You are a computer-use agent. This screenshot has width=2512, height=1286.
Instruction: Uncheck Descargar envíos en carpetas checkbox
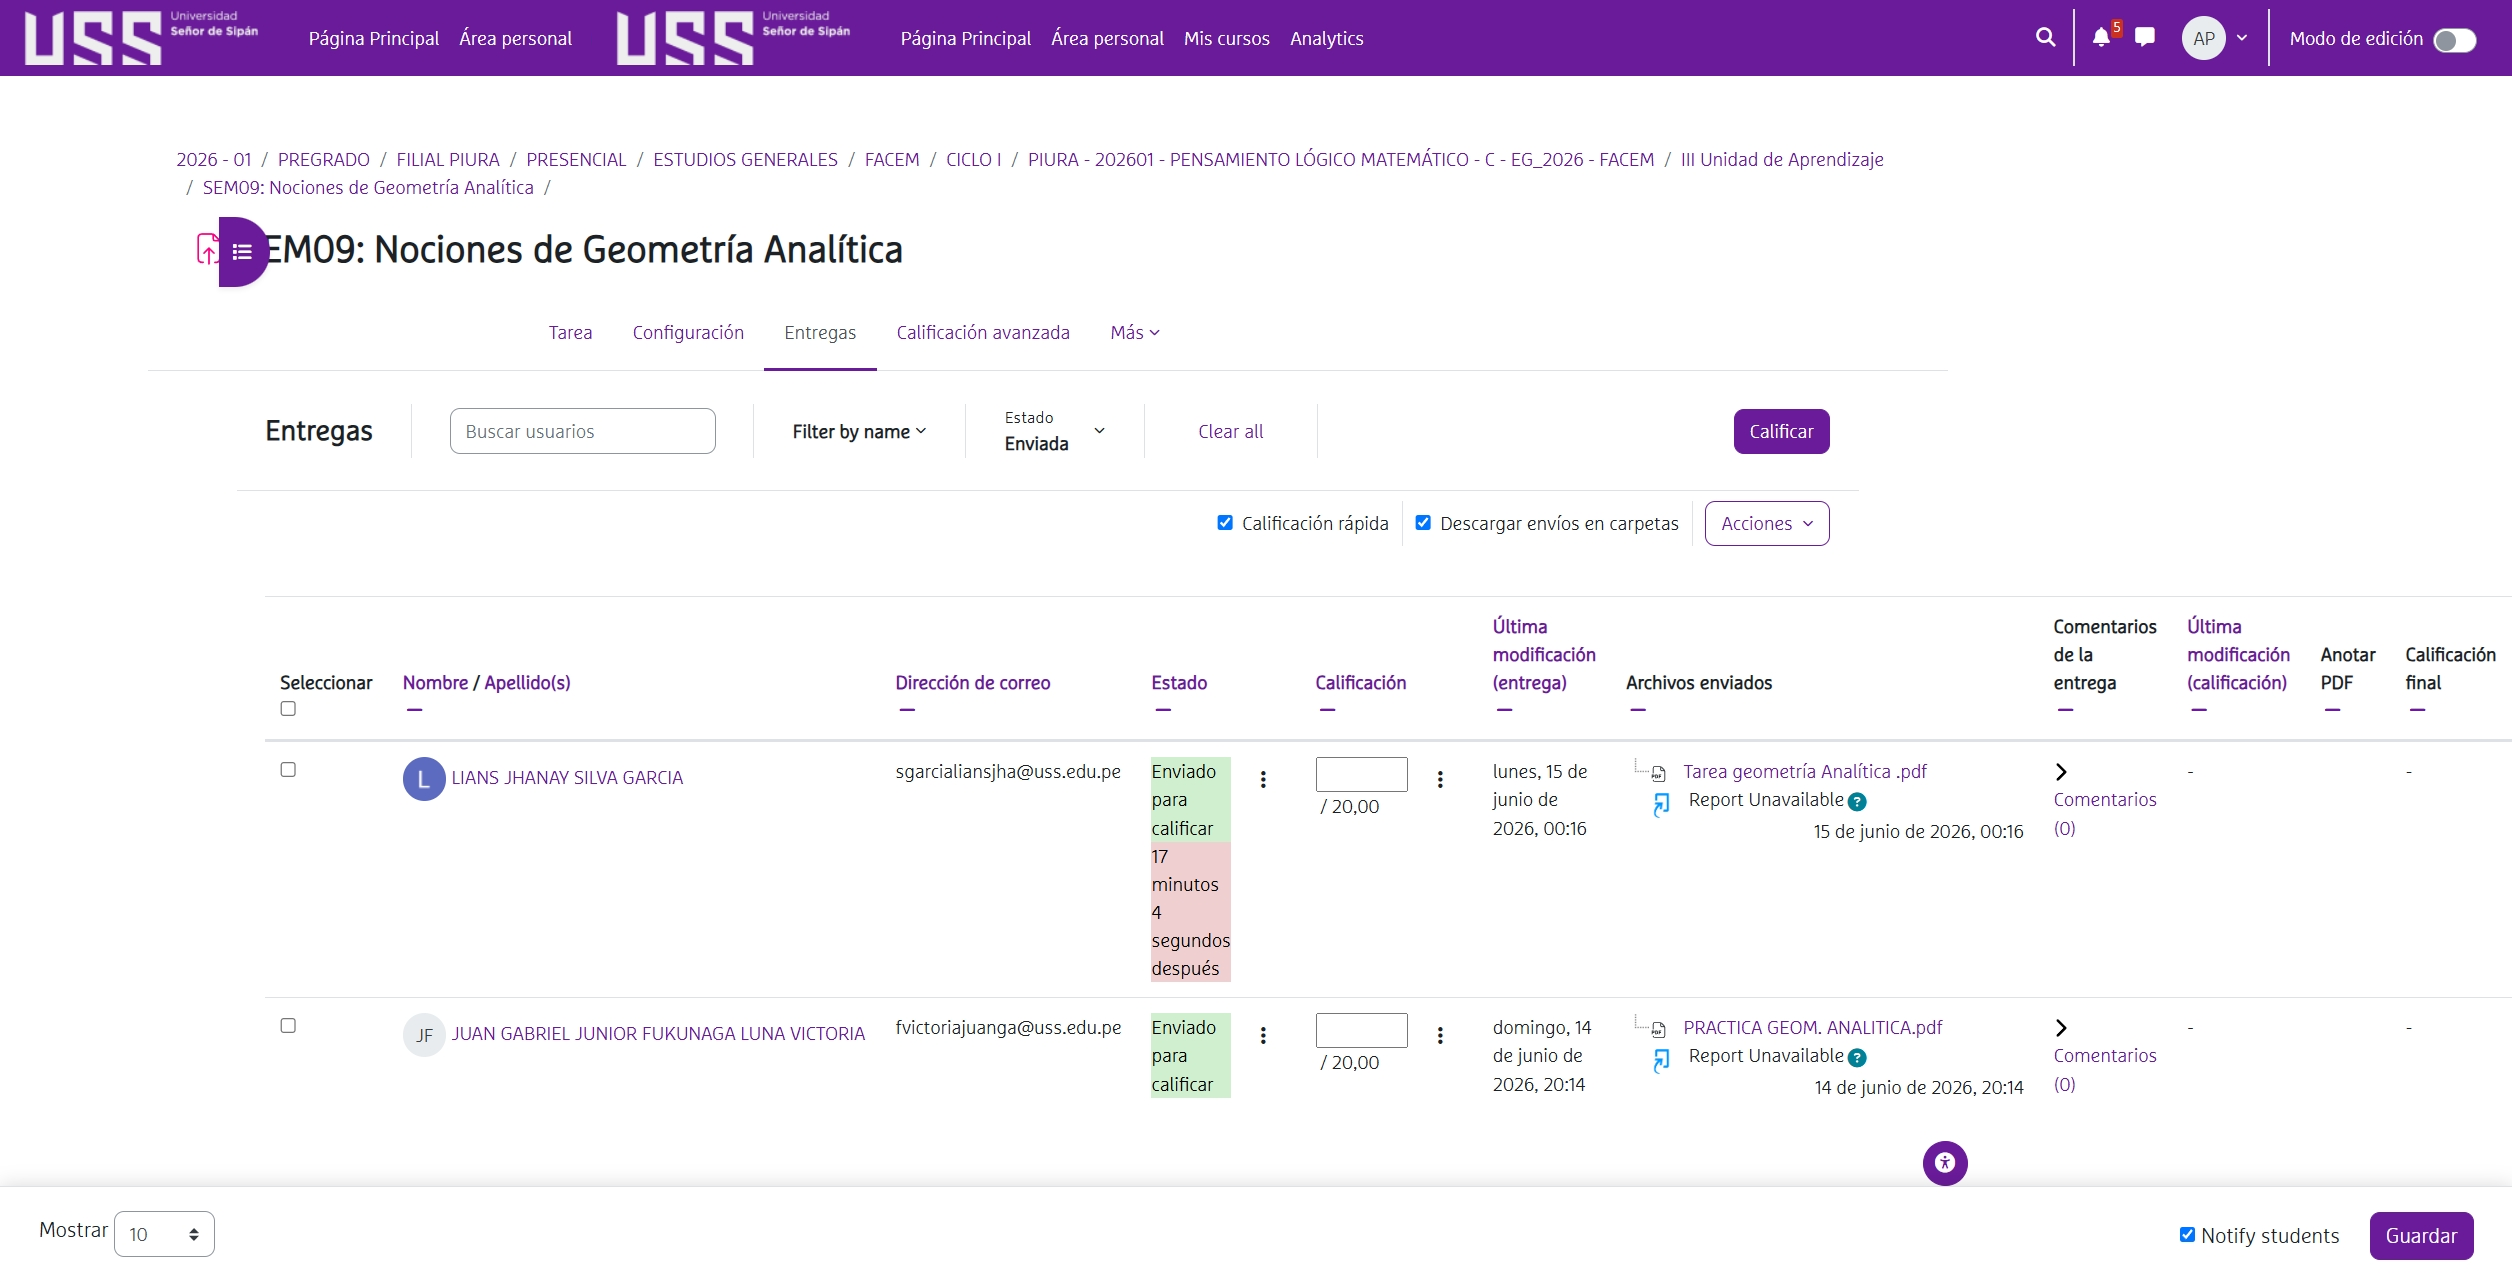(x=1423, y=523)
